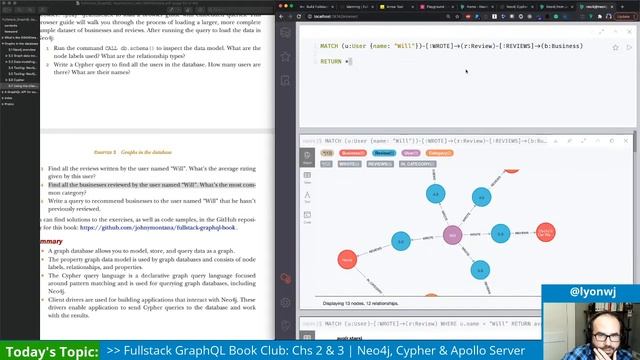Select the Category node label badge
Screen dimensions: 640x360
(440, 153)
